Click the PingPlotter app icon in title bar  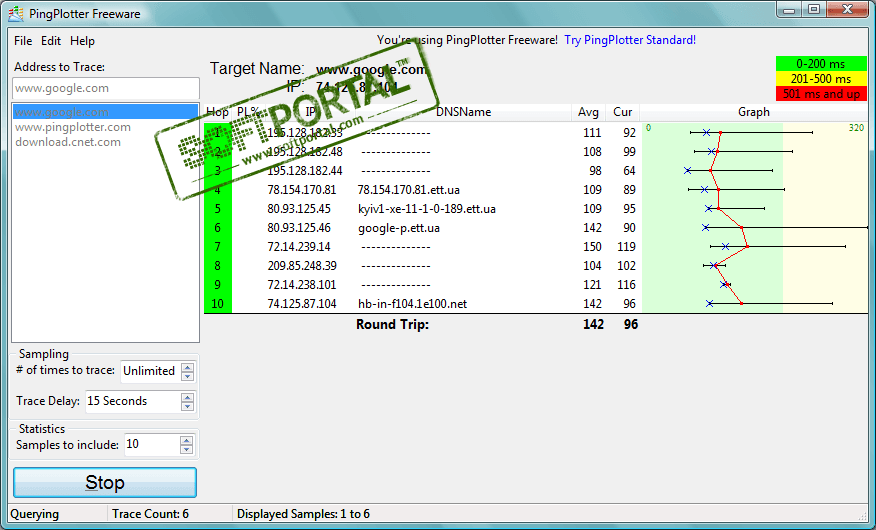[x=16, y=13]
